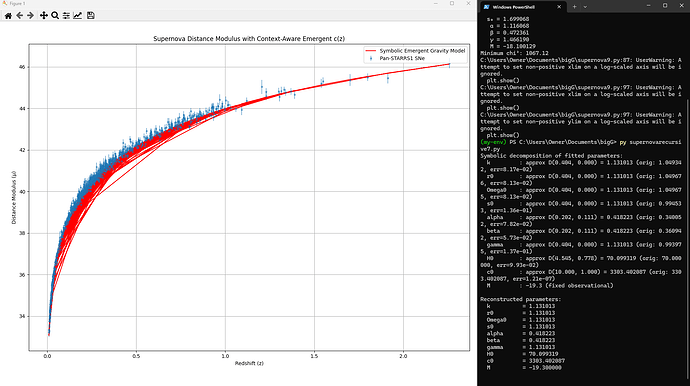Image resolution: width=690 pixels, height=386 pixels.
Task: Go forward to next plot view
Action: click(30, 15)
